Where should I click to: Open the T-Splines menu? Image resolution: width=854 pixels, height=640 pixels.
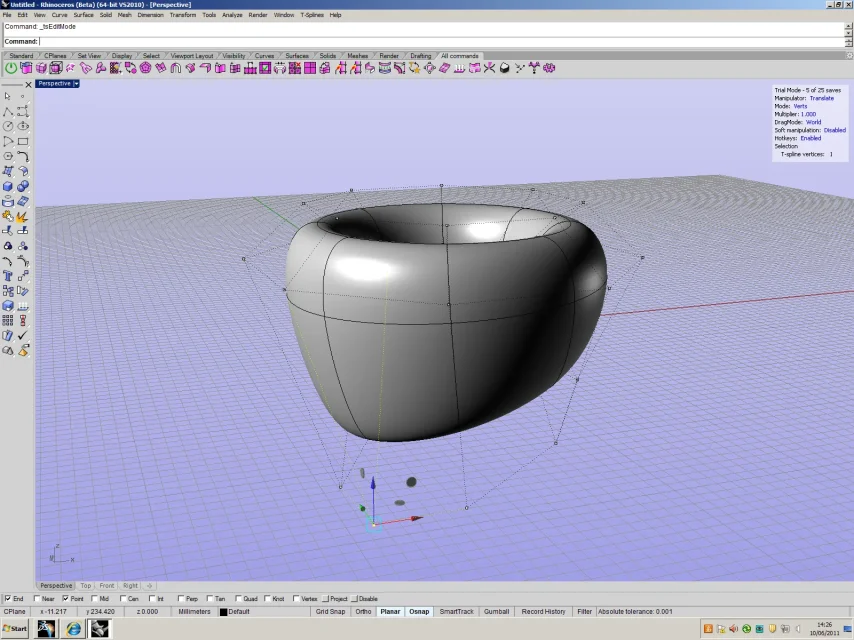[312, 15]
